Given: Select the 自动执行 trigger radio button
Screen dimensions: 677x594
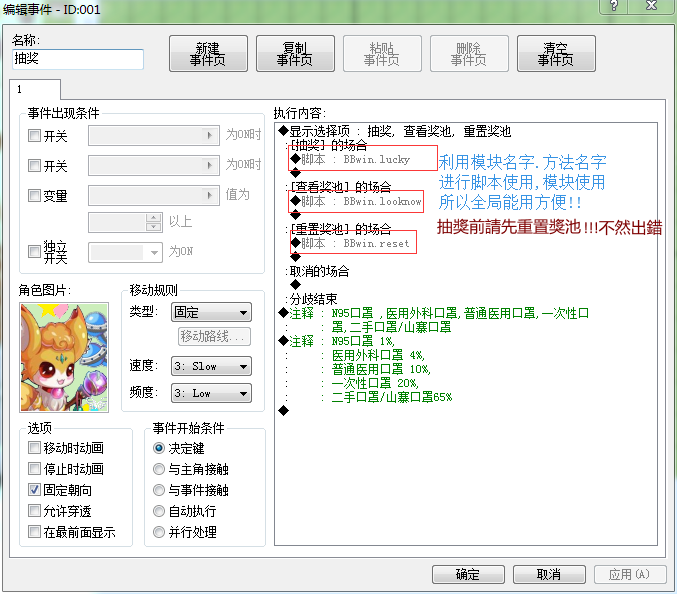Looking at the screenshot, I should (x=159, y=511).
